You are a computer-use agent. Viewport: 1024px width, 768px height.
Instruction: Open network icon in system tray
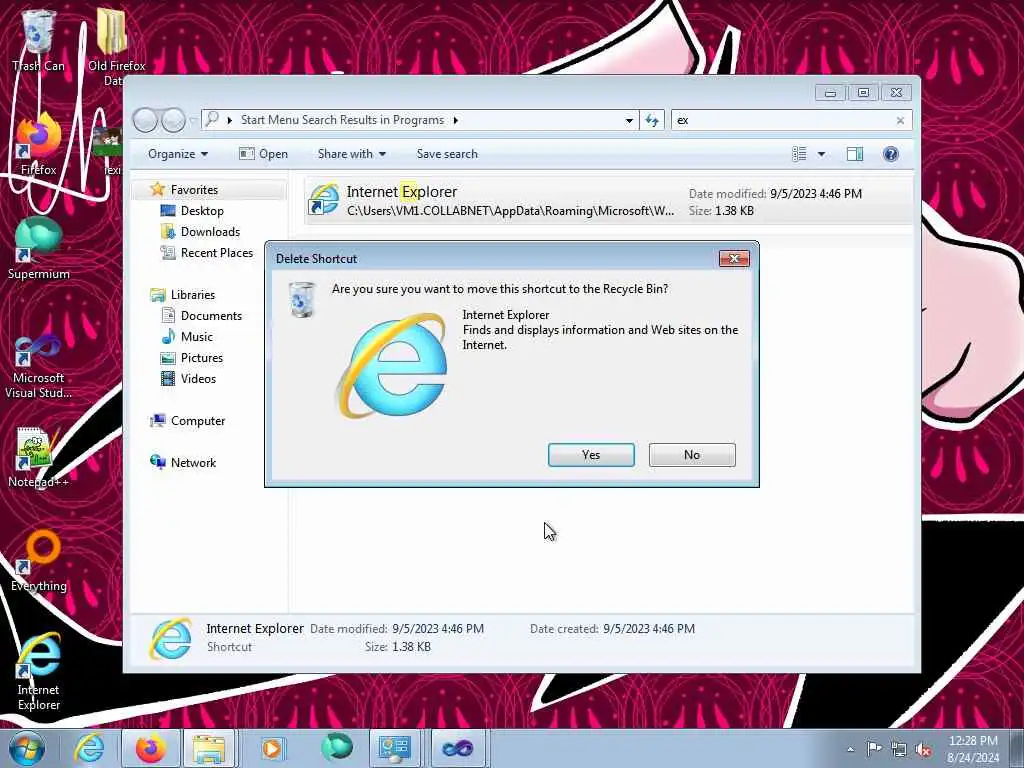tap(899, 750)
